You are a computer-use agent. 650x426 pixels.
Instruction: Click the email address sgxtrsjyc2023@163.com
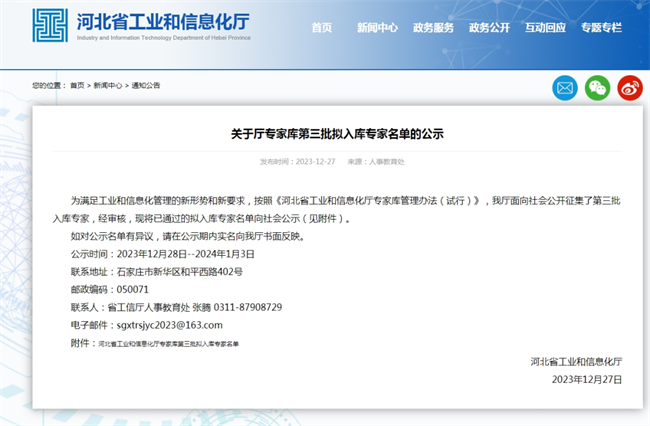(169, 325)
